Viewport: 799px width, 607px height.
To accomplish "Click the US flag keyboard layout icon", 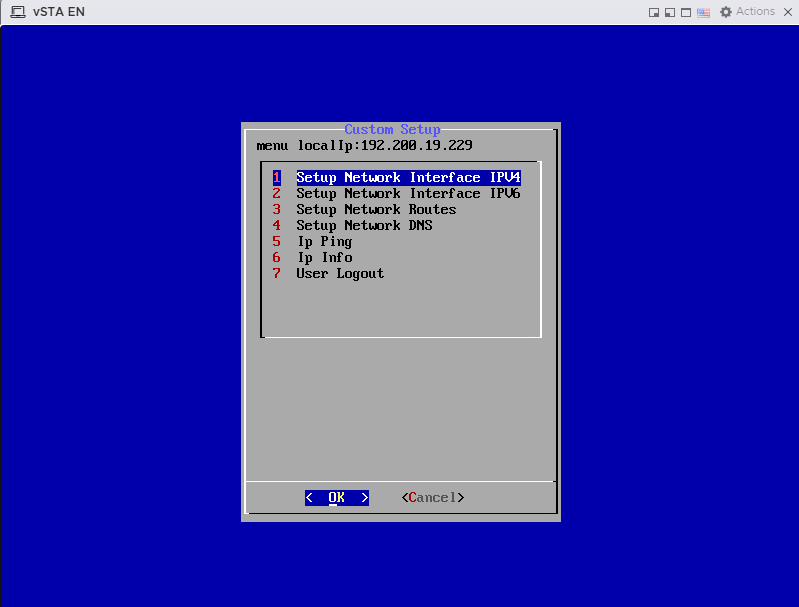I will coord(703,12).
